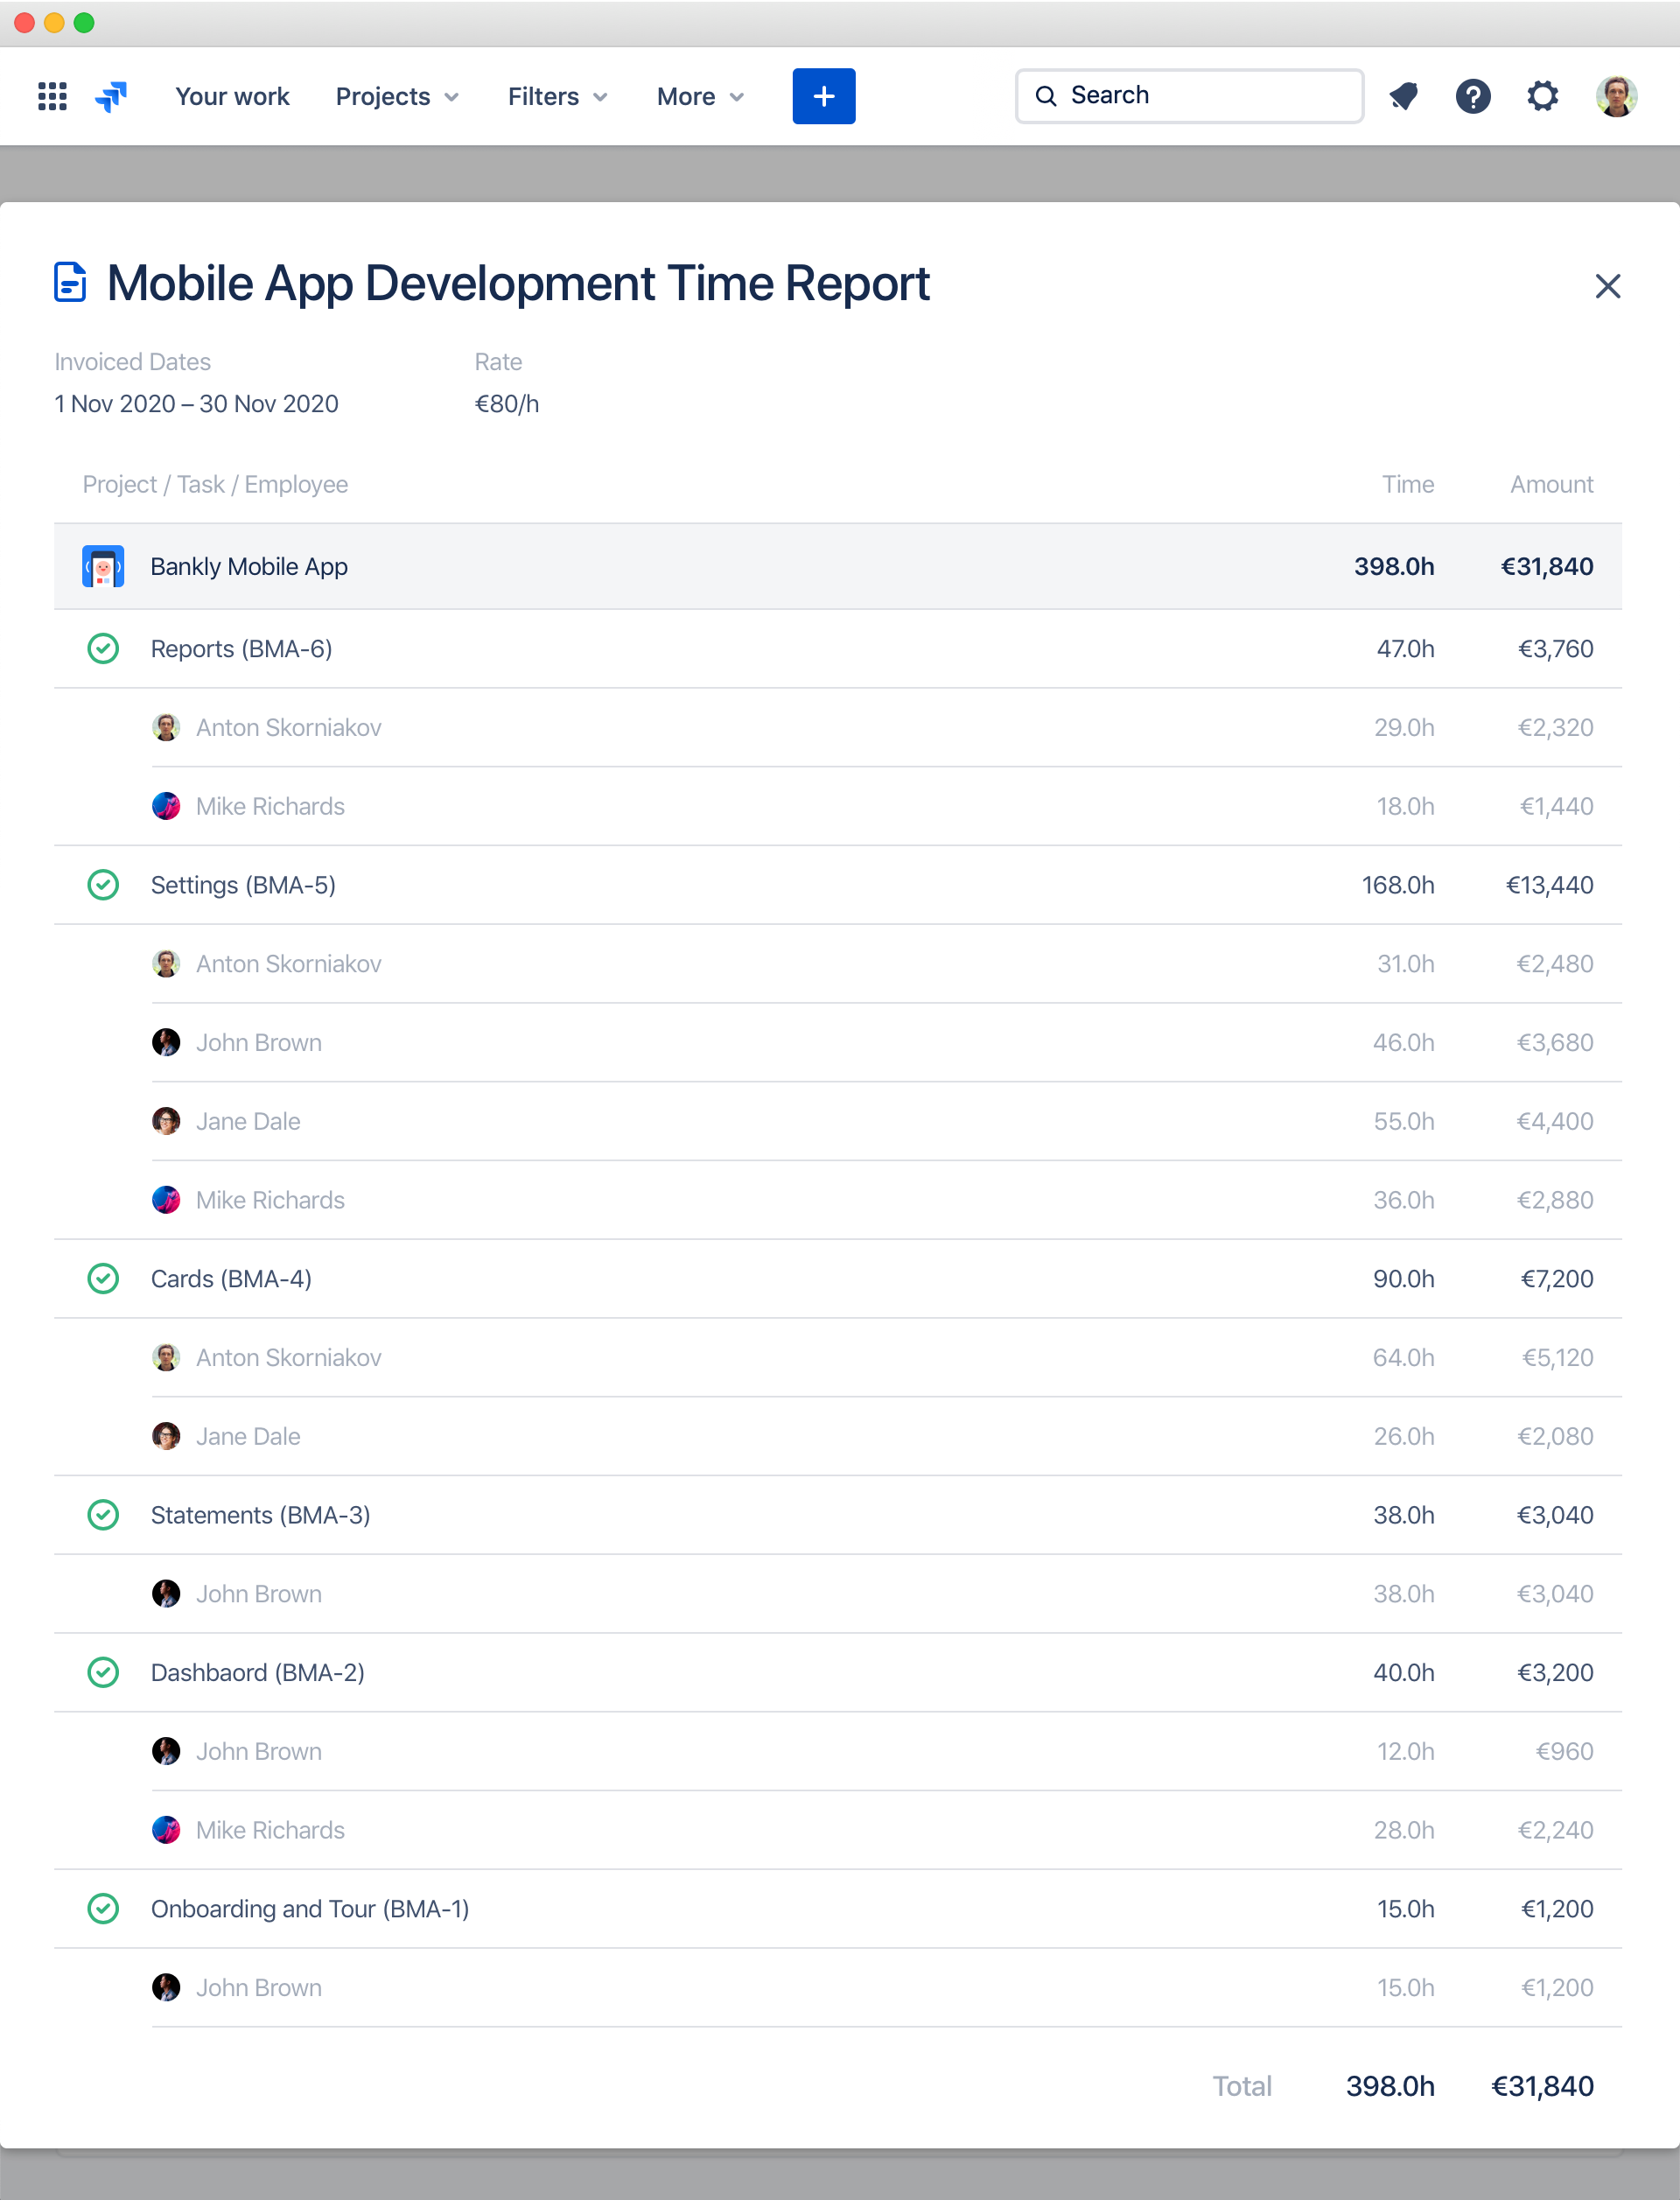Viewport: 1680px width, 2200px height.
Task: Toggle done status on Settings (BMA-5)
Action: tap(103, 885)
